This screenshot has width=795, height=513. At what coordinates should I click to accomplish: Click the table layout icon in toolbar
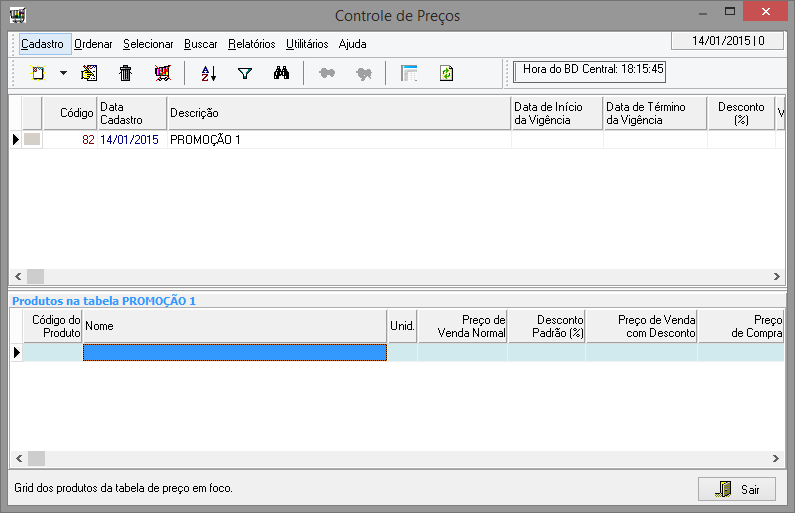pos(408,73)
